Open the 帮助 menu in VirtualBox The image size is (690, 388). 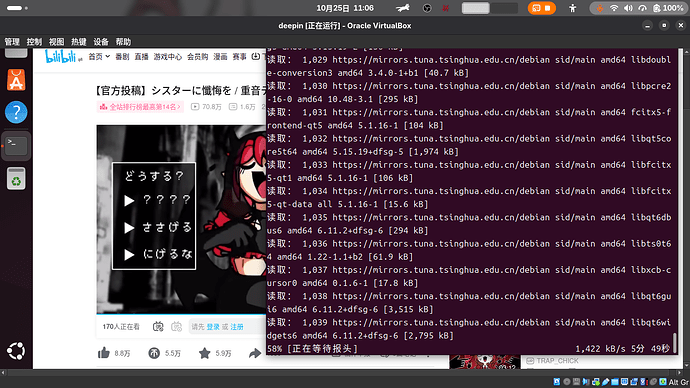(x=123, y=42)
